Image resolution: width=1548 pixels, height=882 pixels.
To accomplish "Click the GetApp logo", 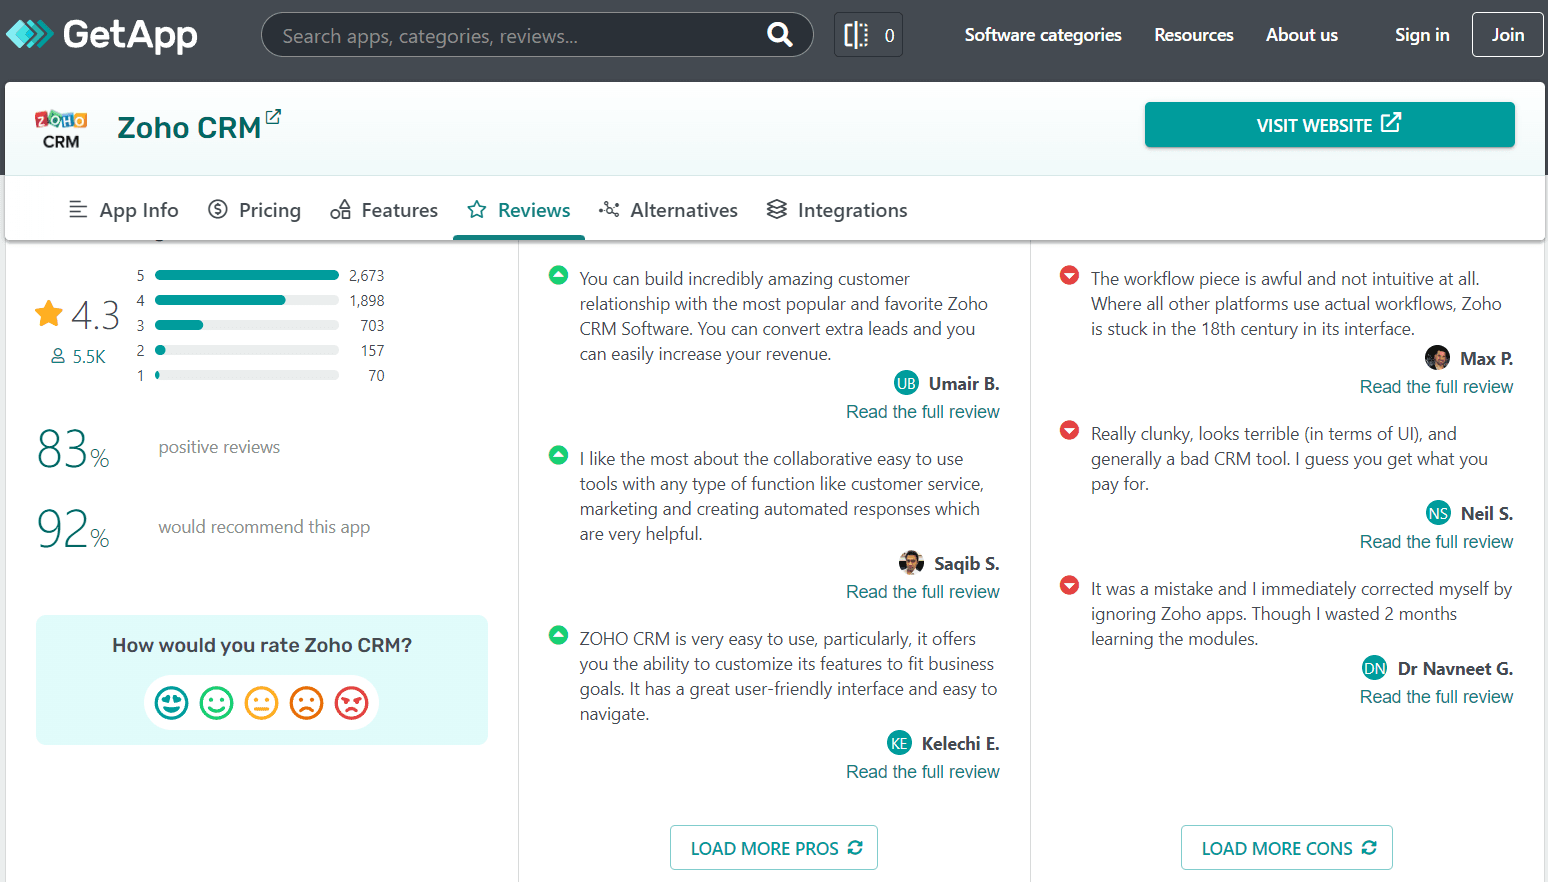I will (100, 34).
